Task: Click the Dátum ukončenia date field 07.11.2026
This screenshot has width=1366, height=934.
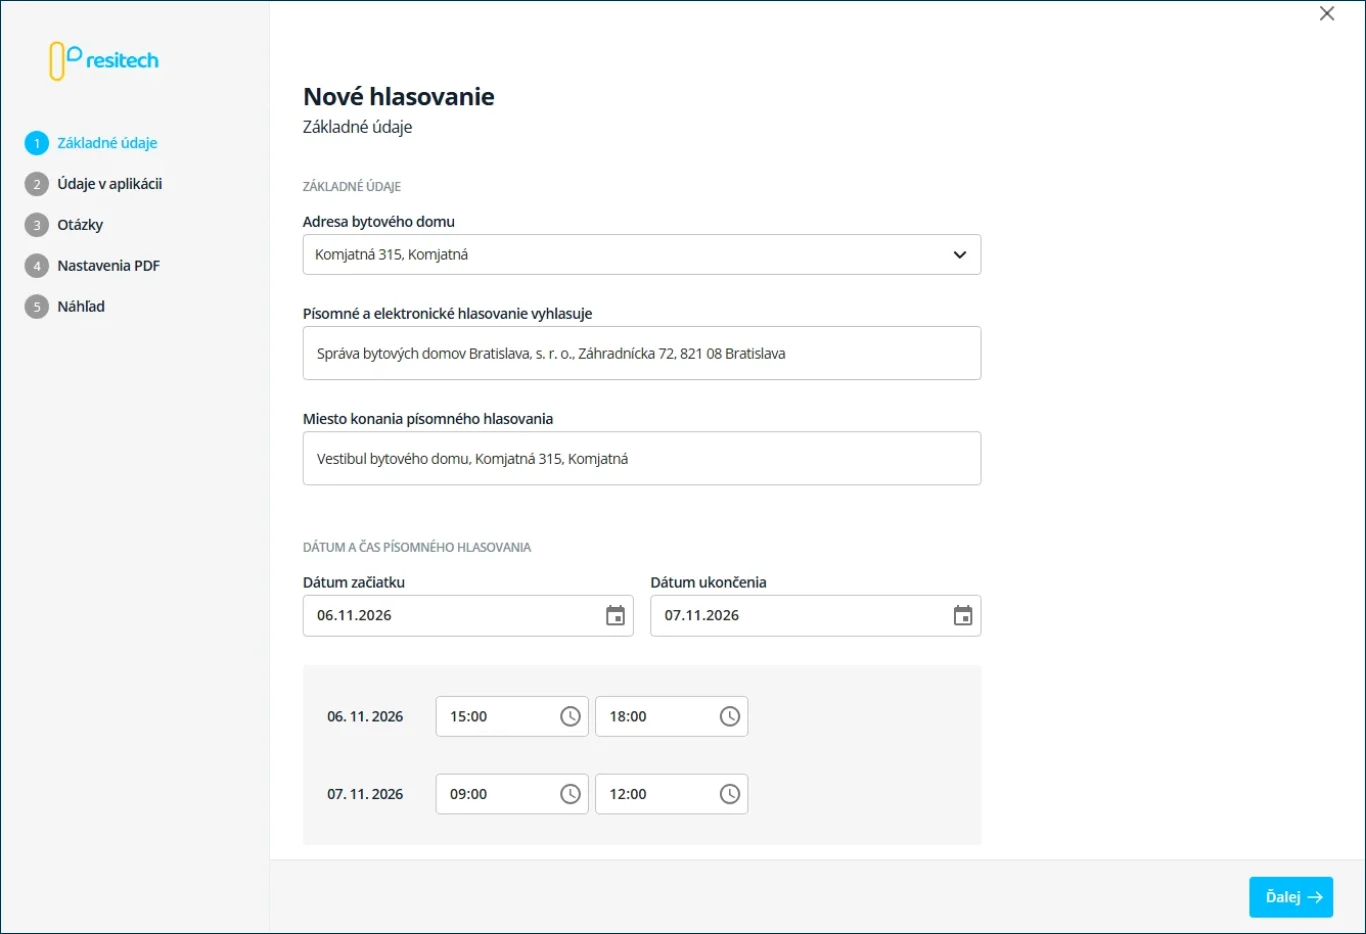Action: click(x=816, y=616)
